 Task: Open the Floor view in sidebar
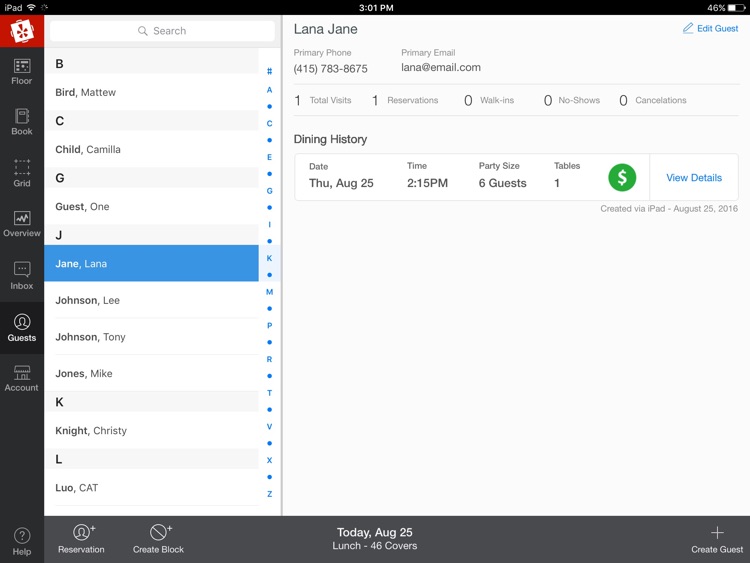click(x=22, y=72)
